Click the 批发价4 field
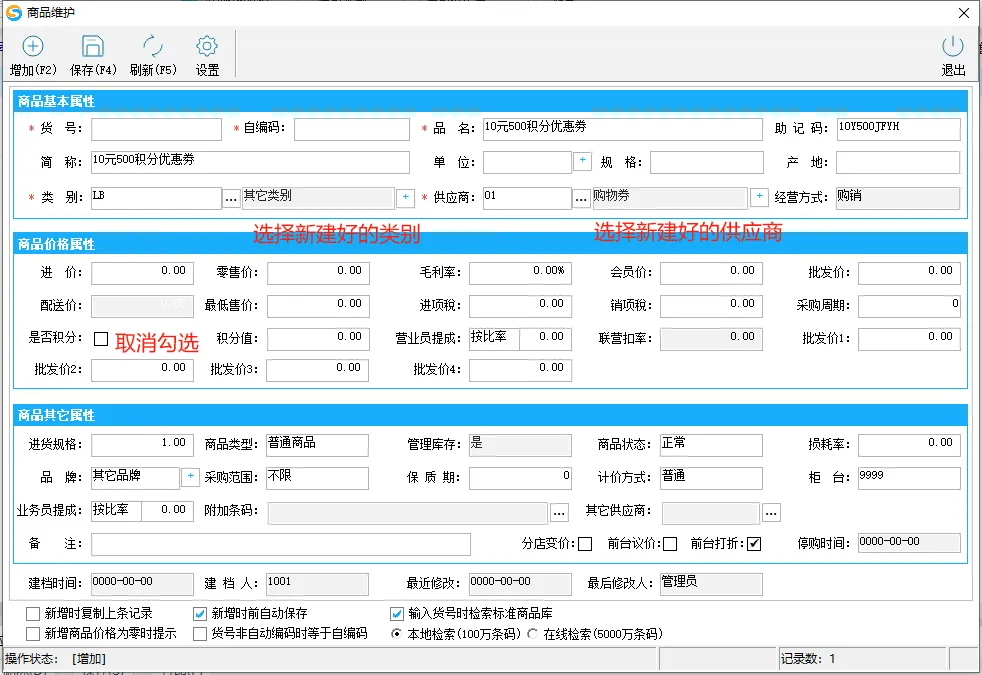The width and height of the screenshot is (982, 675). (x=520, y=369)
